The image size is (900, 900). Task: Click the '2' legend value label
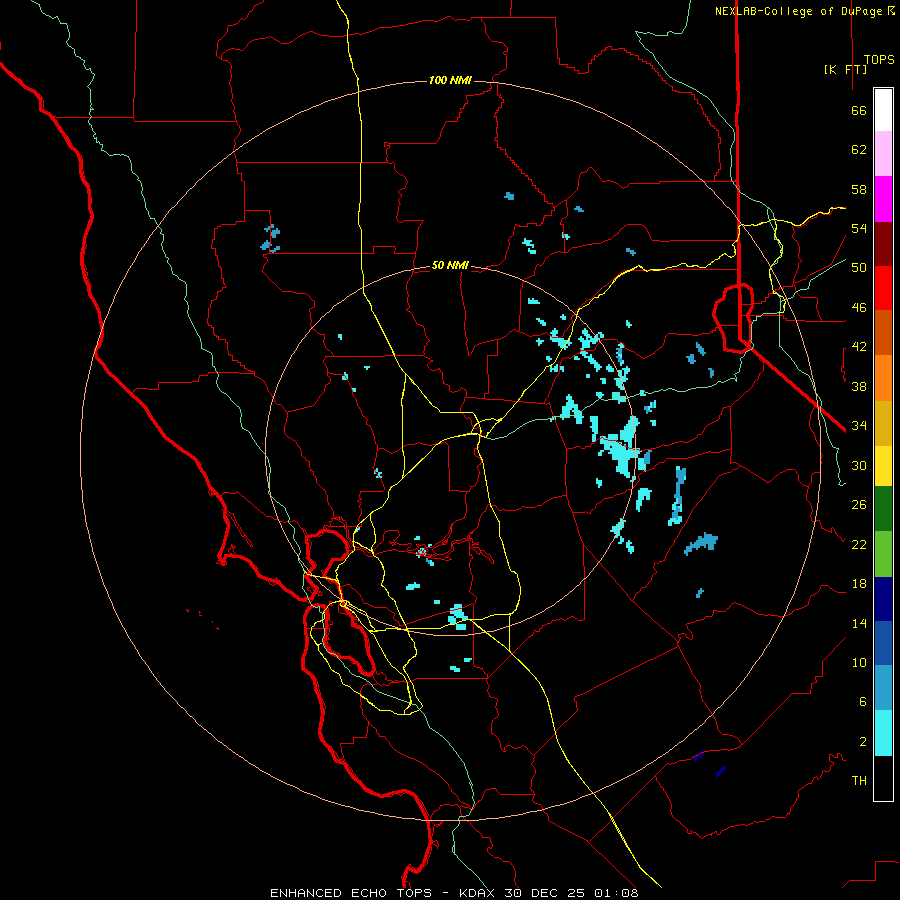(x=863, y=742)
